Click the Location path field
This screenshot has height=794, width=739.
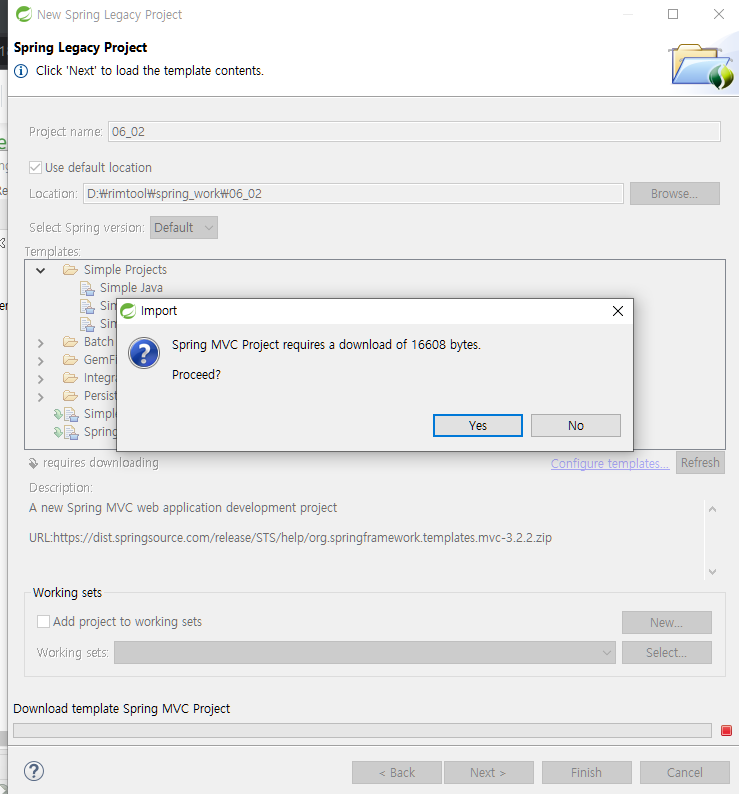353,193
